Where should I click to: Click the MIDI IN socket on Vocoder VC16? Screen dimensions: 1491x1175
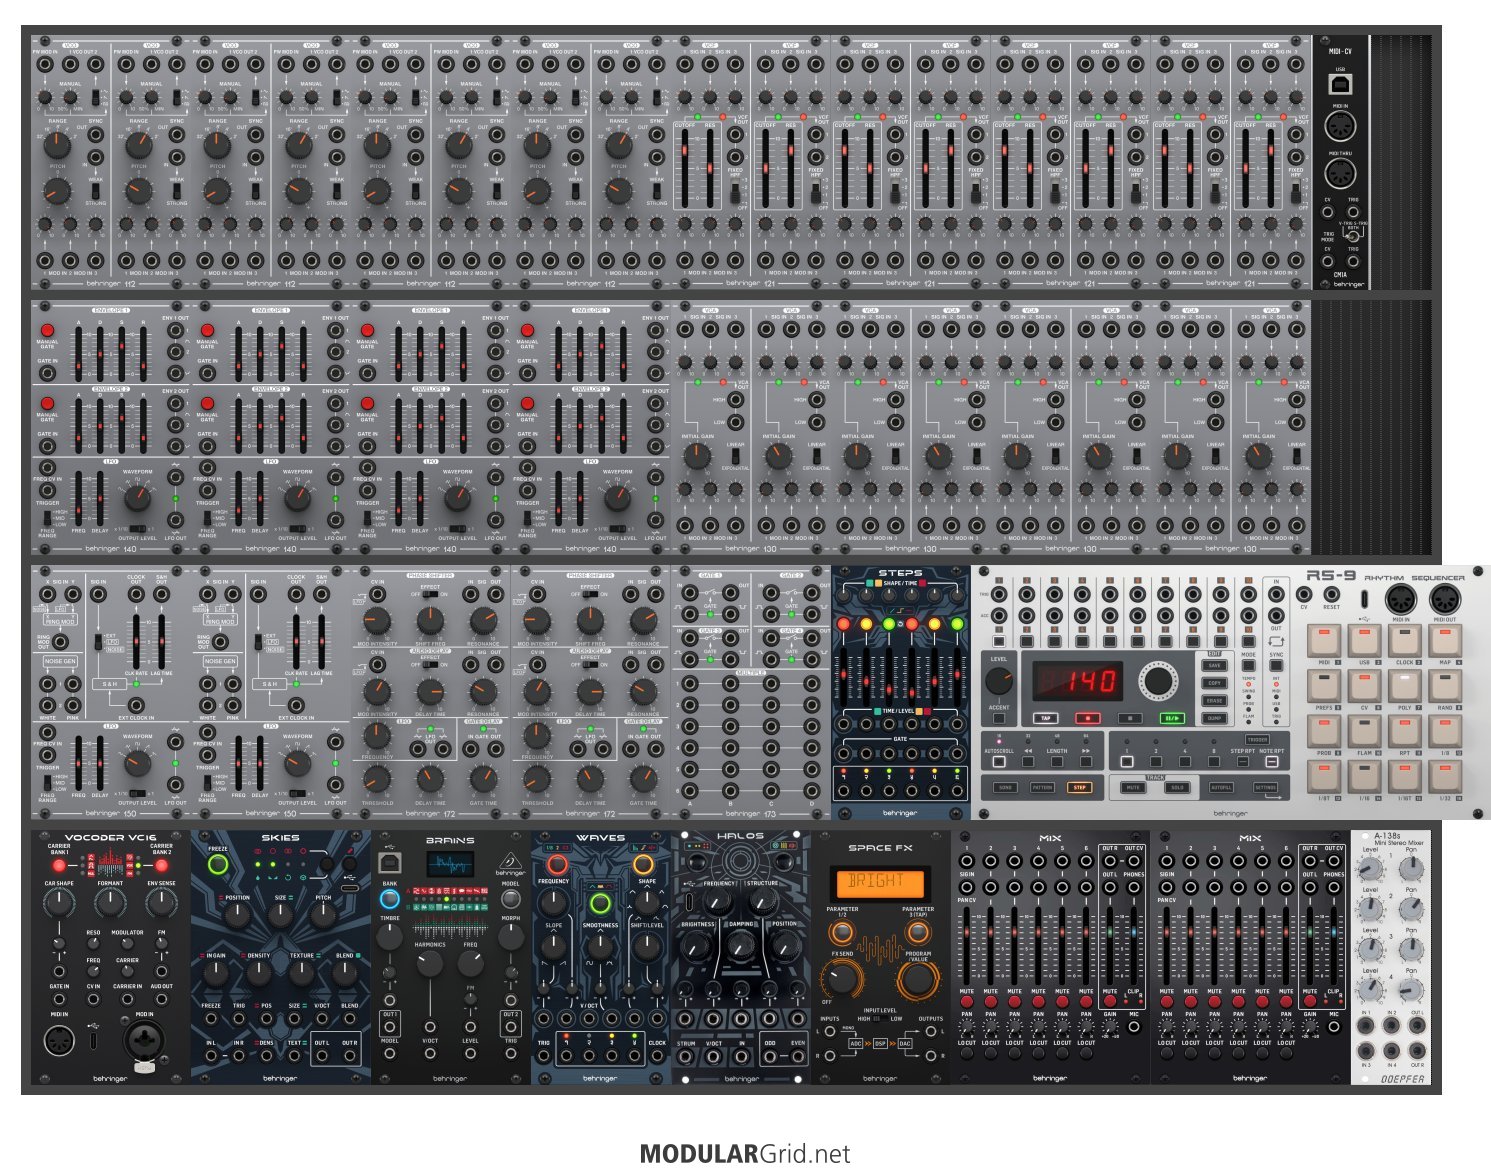pos(59,1040)
